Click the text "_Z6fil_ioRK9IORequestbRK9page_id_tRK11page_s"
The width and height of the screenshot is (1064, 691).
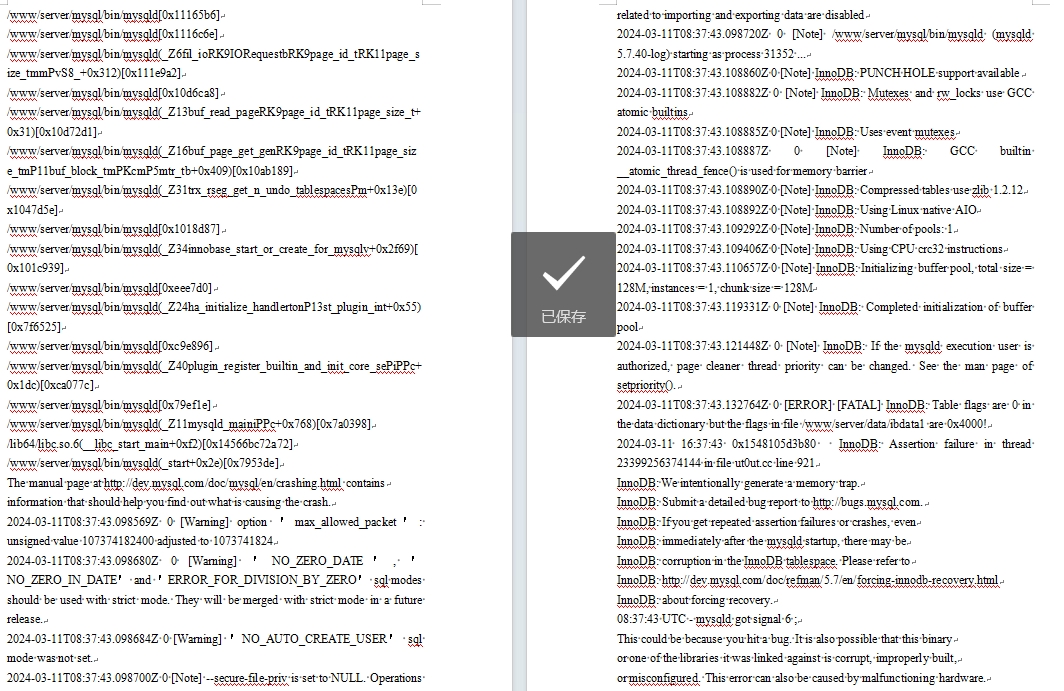[292, 54]
